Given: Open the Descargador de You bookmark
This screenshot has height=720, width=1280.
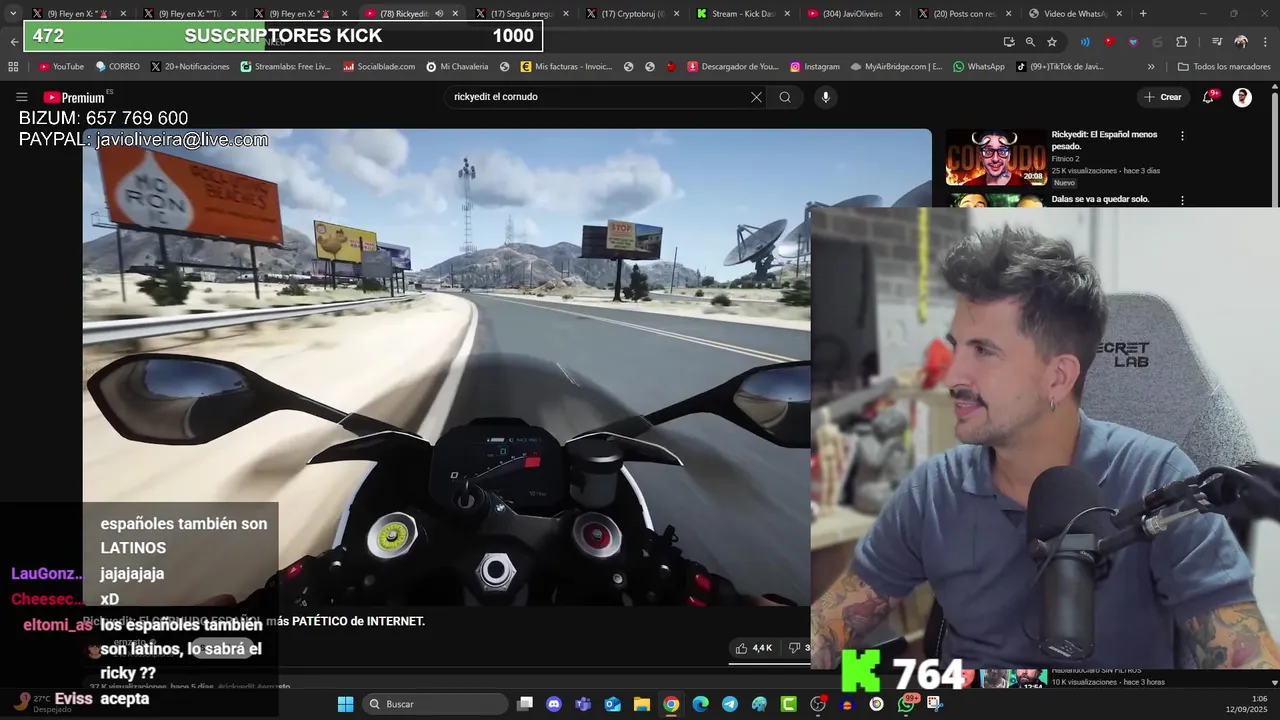Looking at the screenshot, I should click(x=732, y=66).
